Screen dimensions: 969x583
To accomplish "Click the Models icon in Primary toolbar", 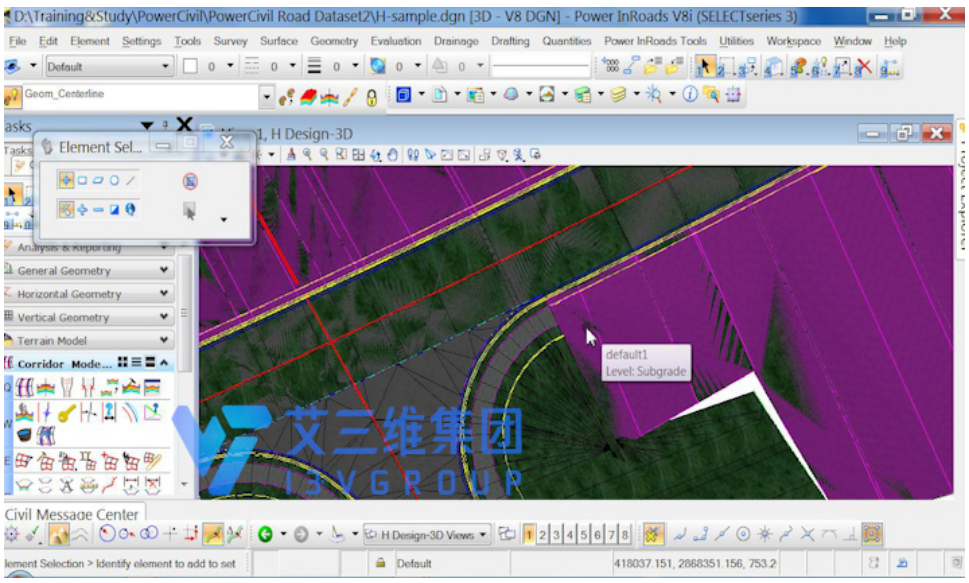I will click(404, 95).
